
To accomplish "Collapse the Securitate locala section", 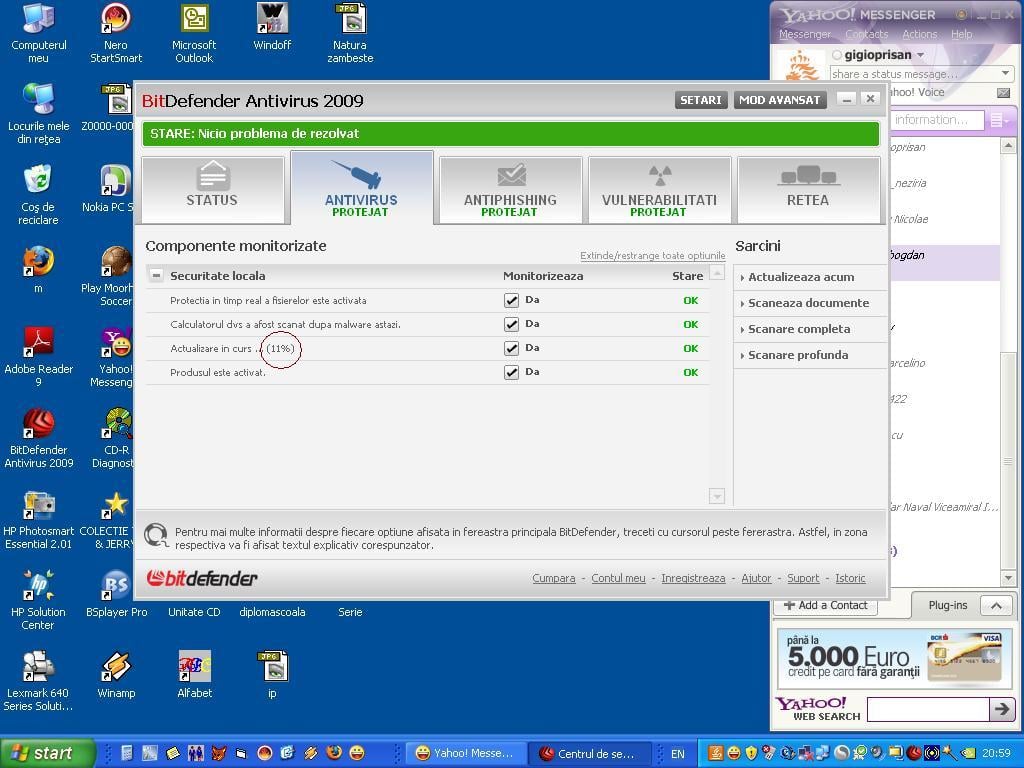I will click(x=156, y=276).
